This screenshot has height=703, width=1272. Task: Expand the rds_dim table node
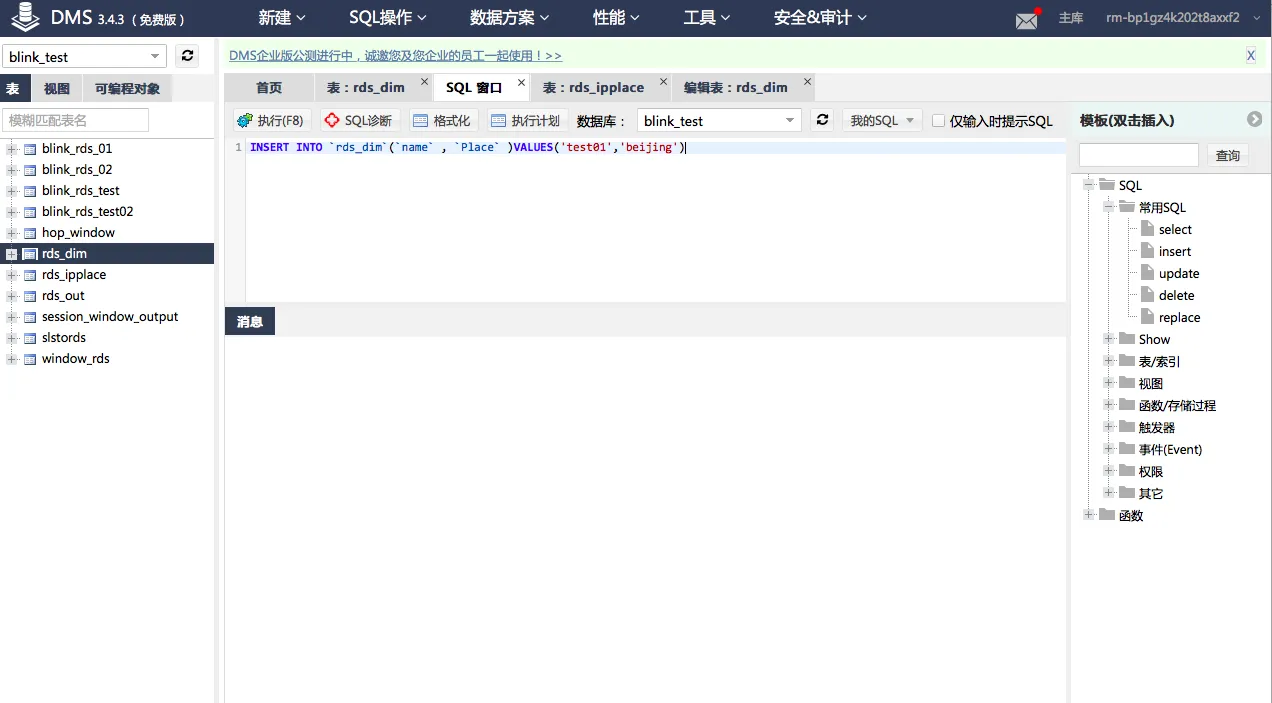coord(12,254)
